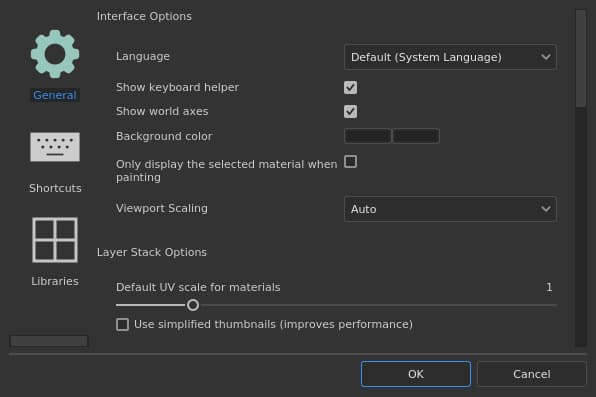This screenshot has width=596, height=397.
Task: Switch to the Shortcuts tab label
Action: [x=55, y=188]
